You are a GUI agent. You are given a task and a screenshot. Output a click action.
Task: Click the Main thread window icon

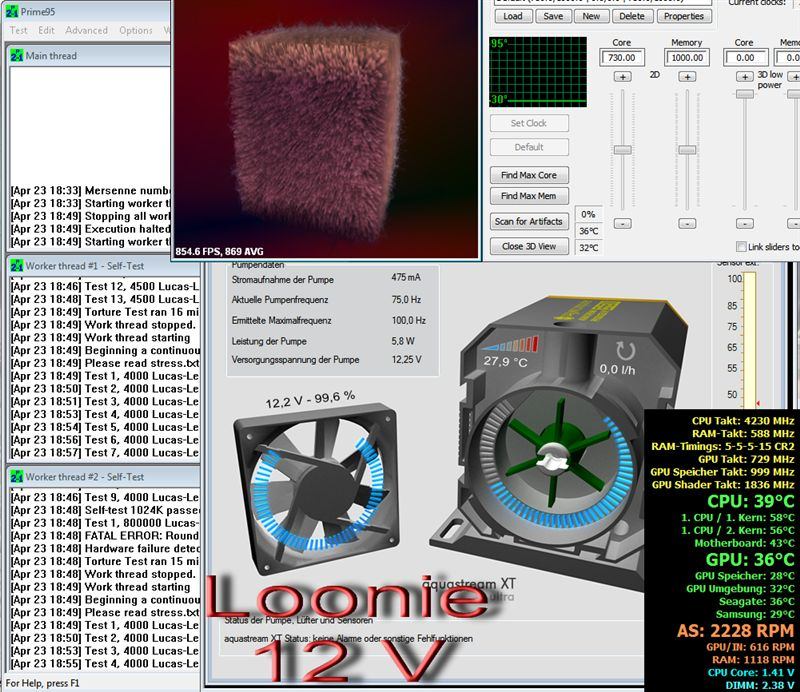point(16,56)
